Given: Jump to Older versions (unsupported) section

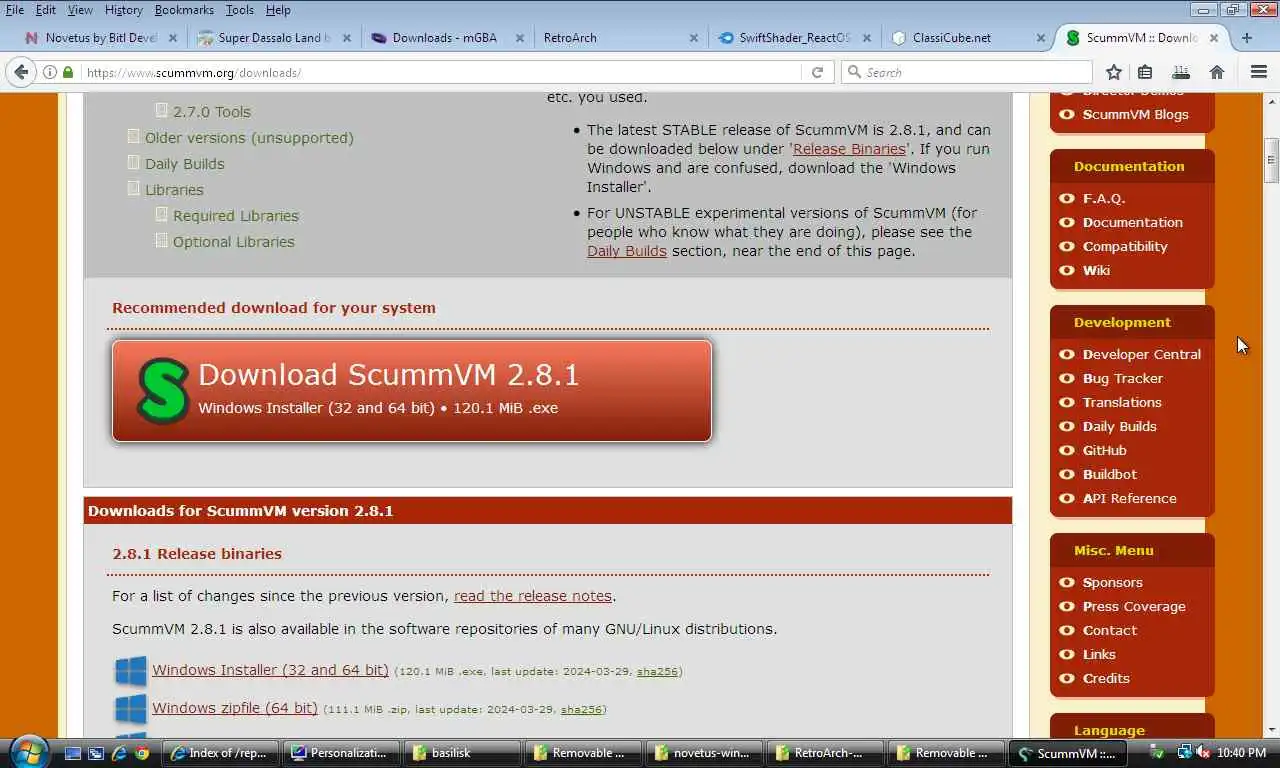Looking at the screenshot, I should click(x=249, y=138).
